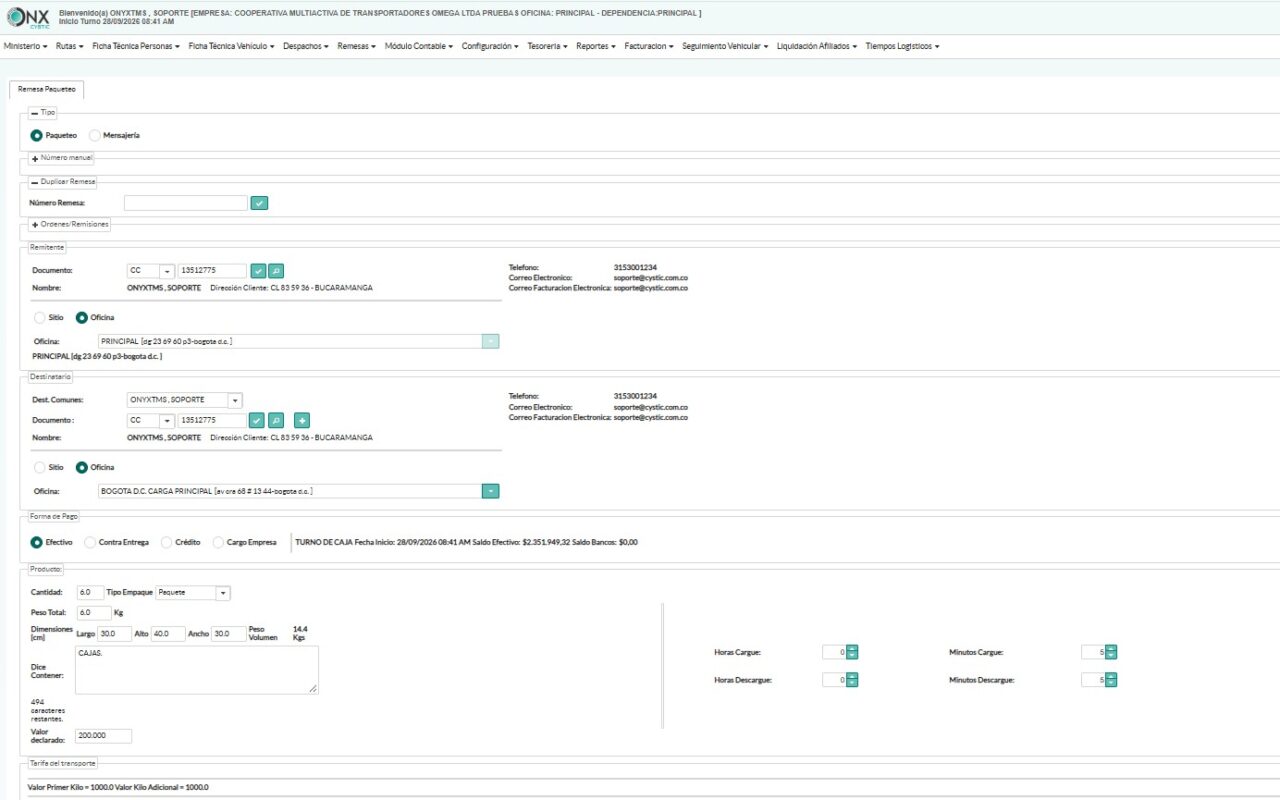The image size is (1280, 800).
Task: Select Cargo Empresa payment method
Action: coord(219,542)
